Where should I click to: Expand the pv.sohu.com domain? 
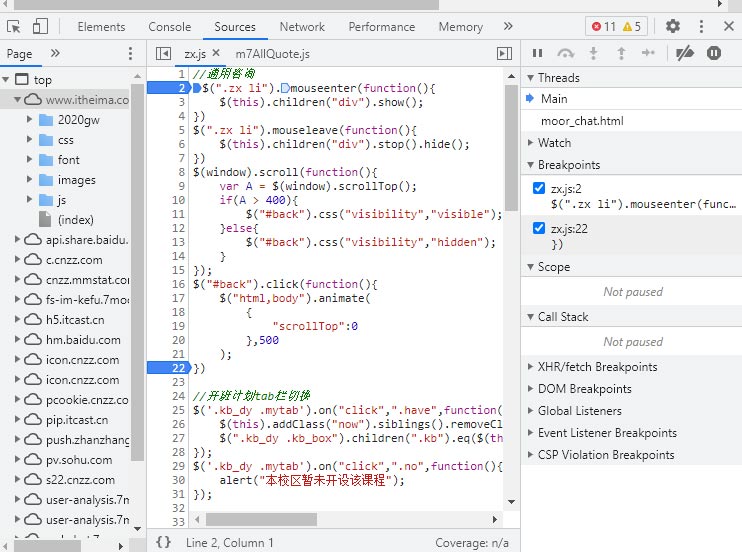[x=18, y=460]
